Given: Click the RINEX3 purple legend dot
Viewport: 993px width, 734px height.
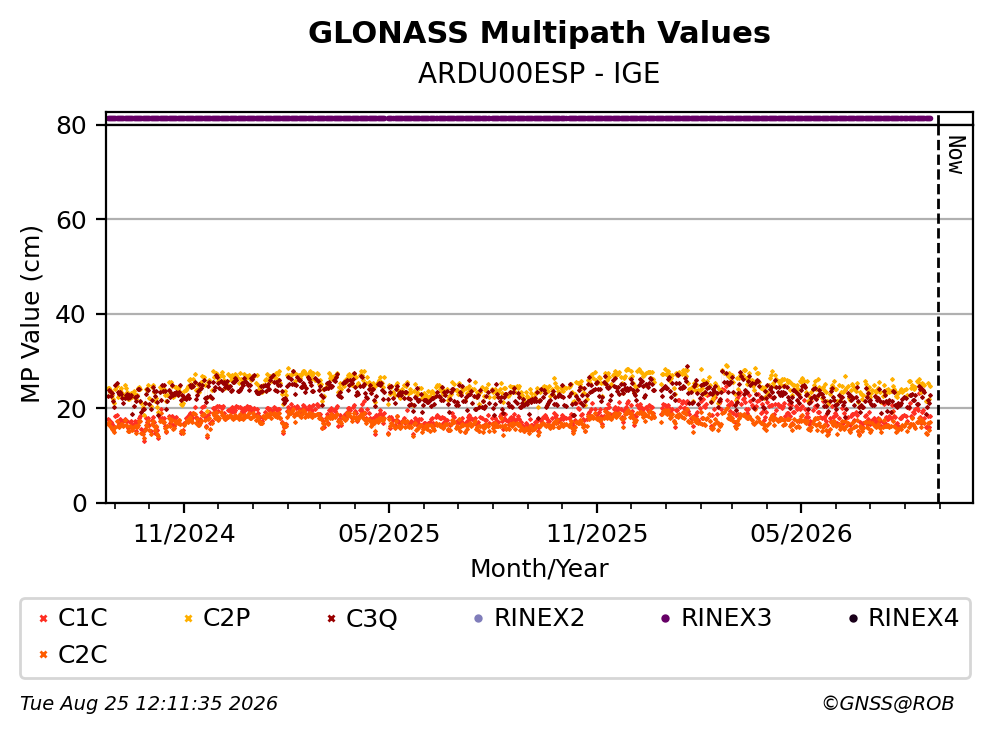Looking at the screenshot, I should pyautogui.click(x=666, y=618).
